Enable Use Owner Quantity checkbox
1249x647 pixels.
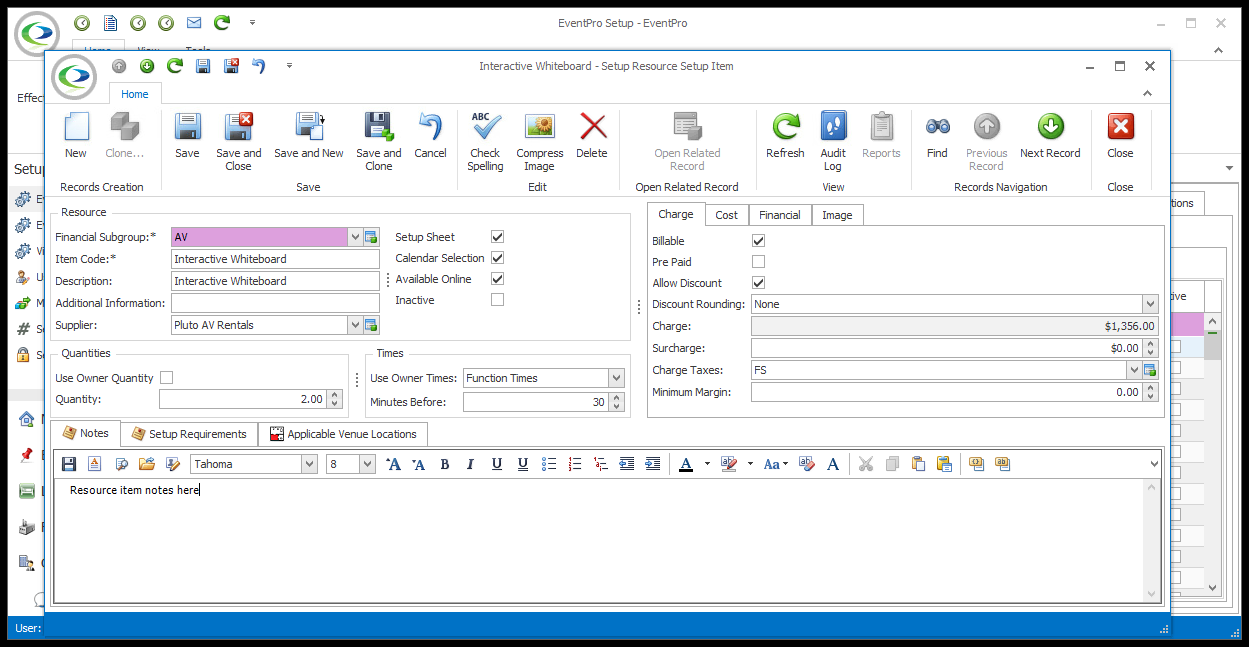(166, 378)
